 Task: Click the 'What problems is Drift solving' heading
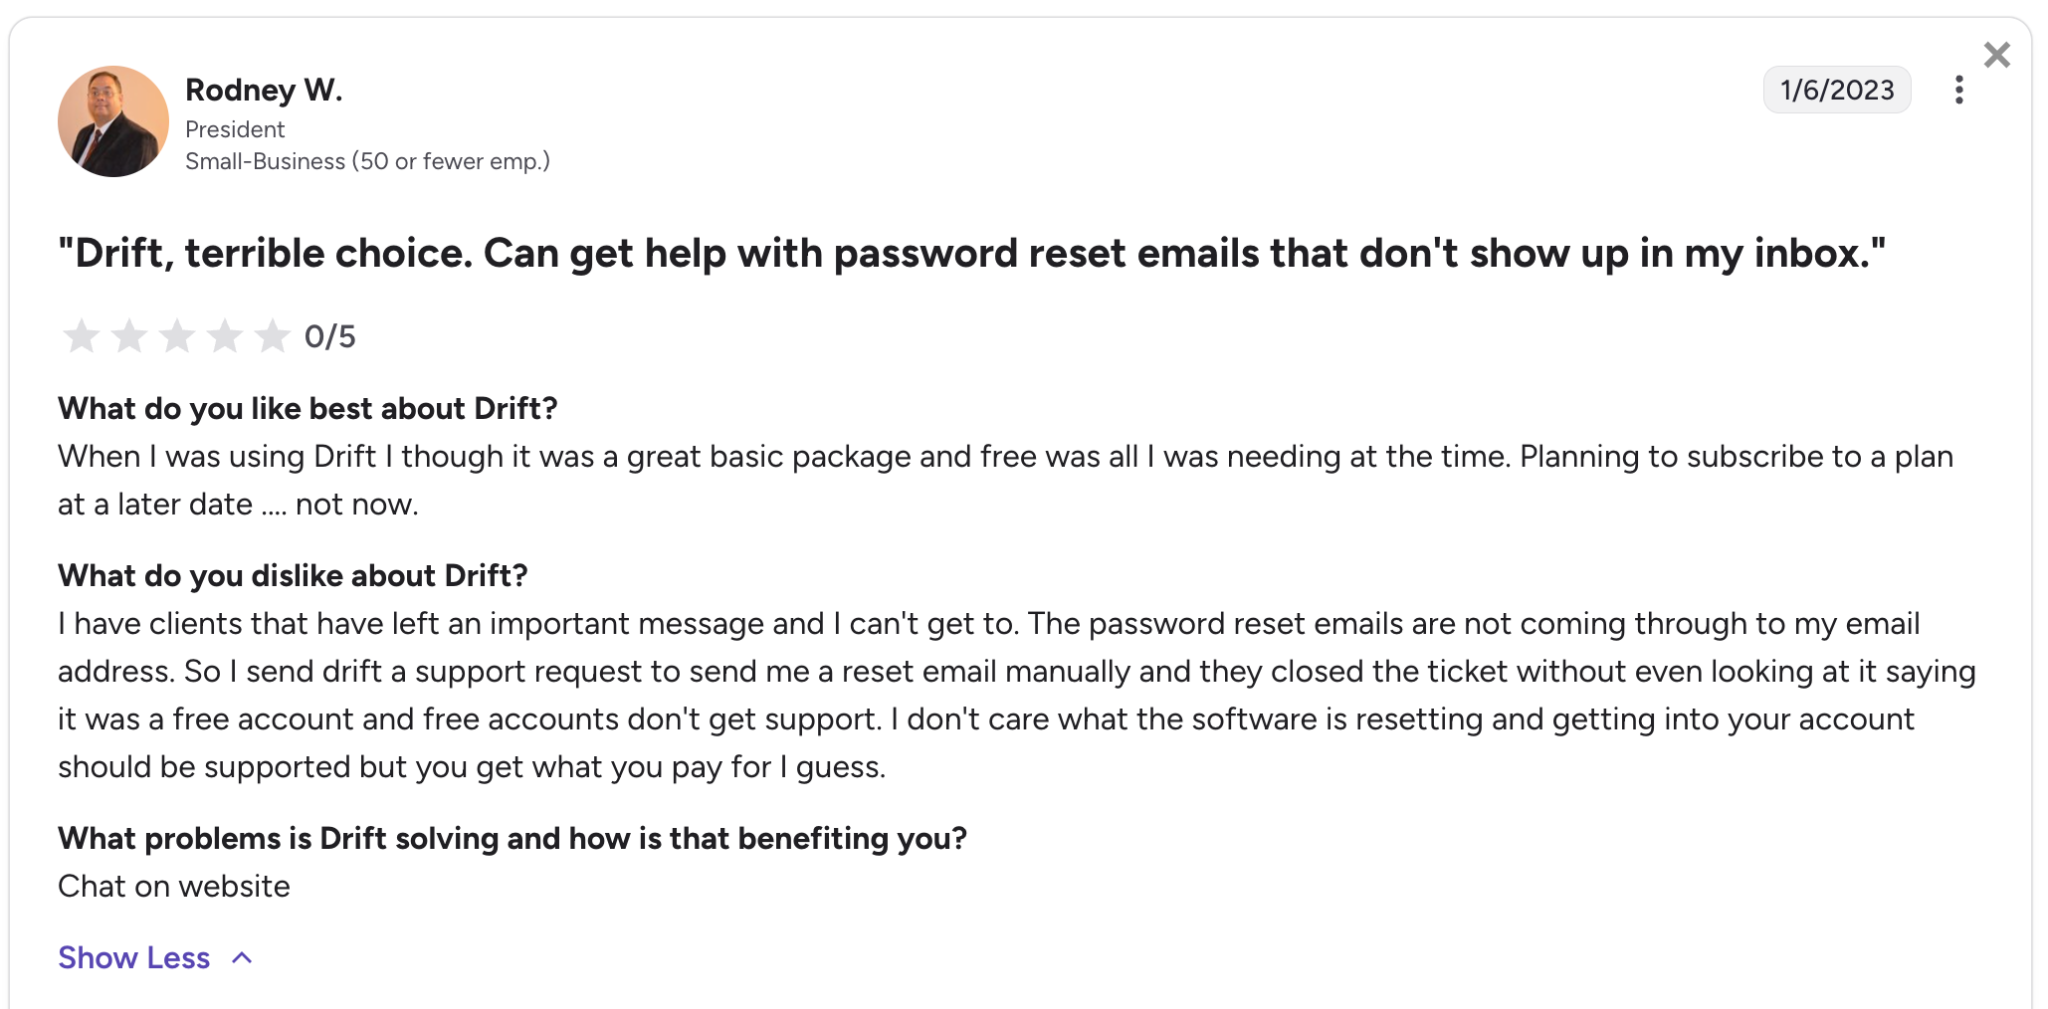coord(513,838)
